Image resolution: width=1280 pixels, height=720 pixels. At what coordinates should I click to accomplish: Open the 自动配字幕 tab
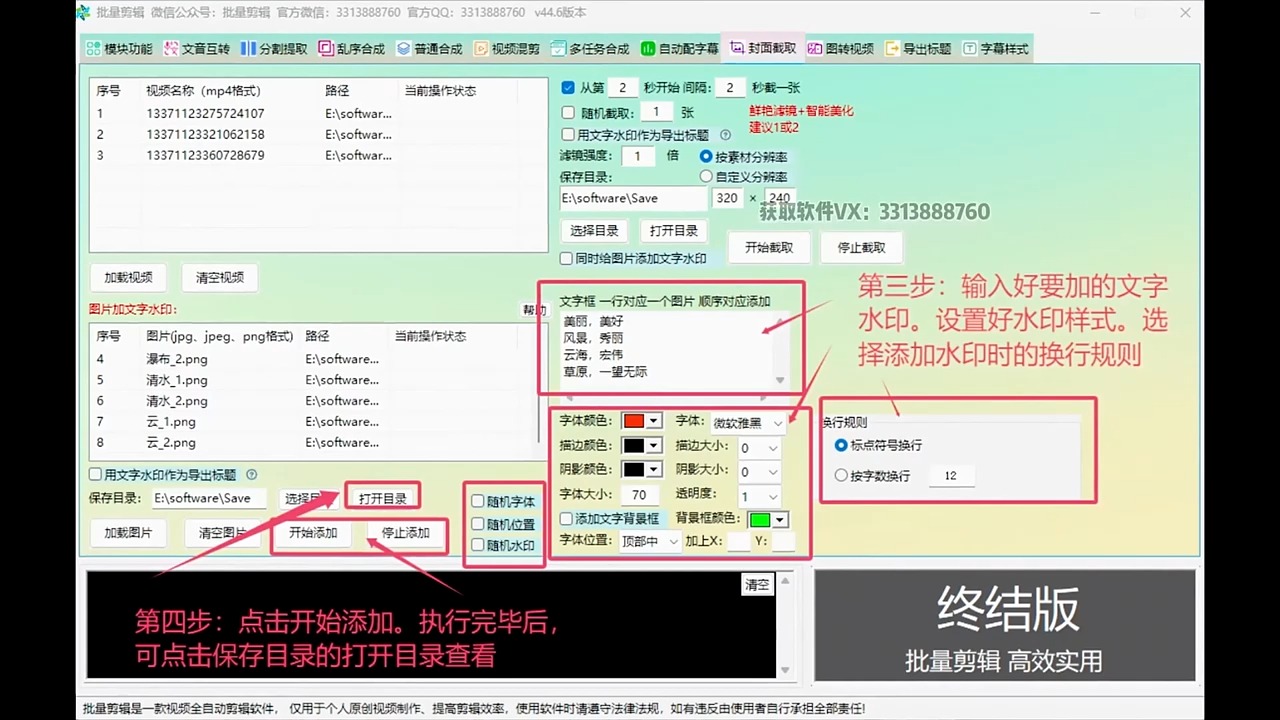coord(680,48)
